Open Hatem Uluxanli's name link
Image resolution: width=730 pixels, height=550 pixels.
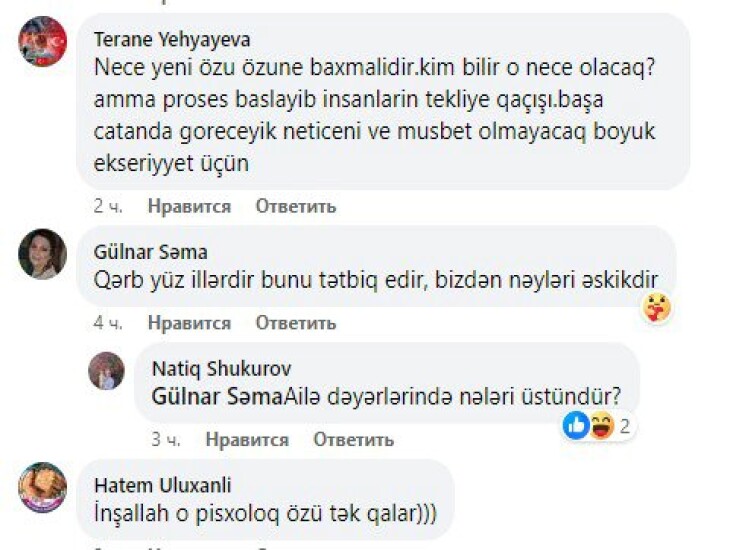[162, 485]
